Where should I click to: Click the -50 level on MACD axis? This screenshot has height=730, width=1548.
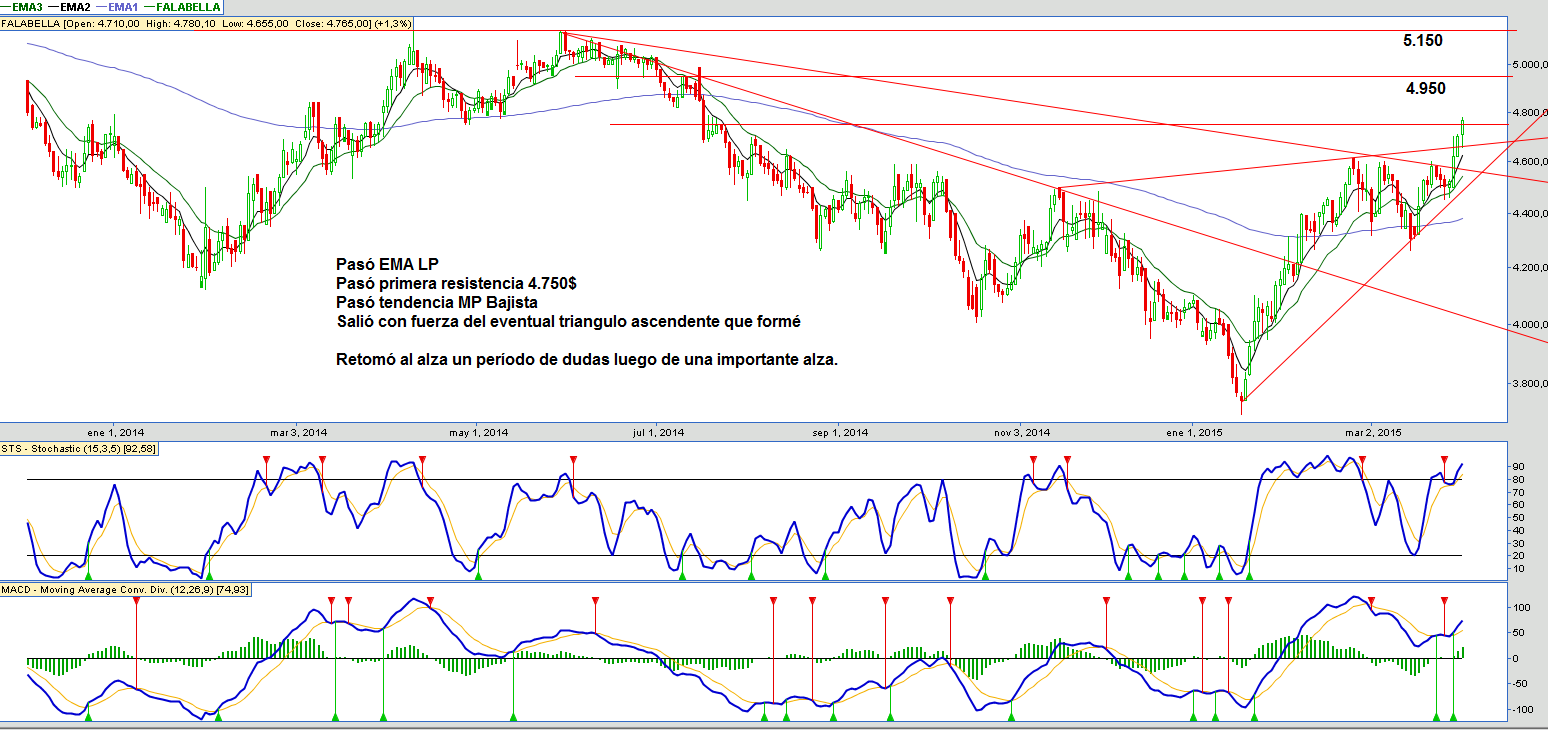point(1521,685)
